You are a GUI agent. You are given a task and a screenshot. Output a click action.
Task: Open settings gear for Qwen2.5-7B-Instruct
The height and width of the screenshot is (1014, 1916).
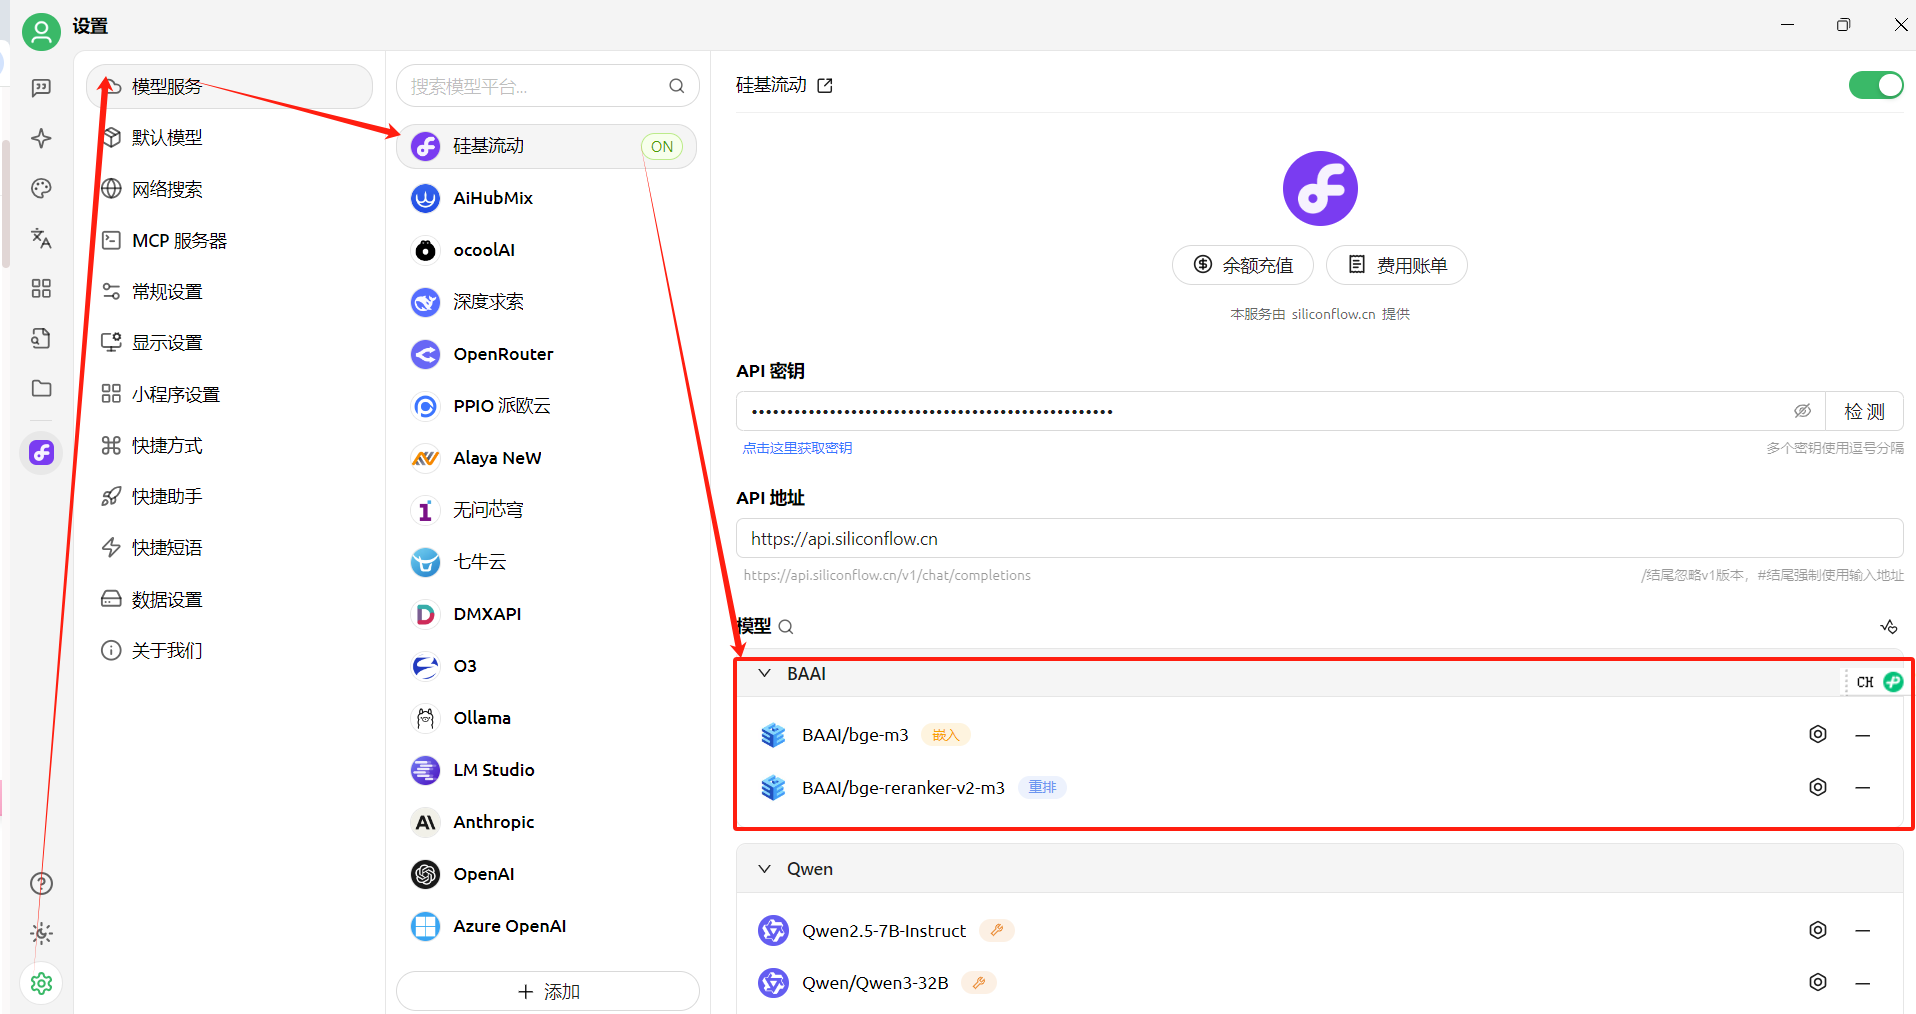coord(1818,930)
